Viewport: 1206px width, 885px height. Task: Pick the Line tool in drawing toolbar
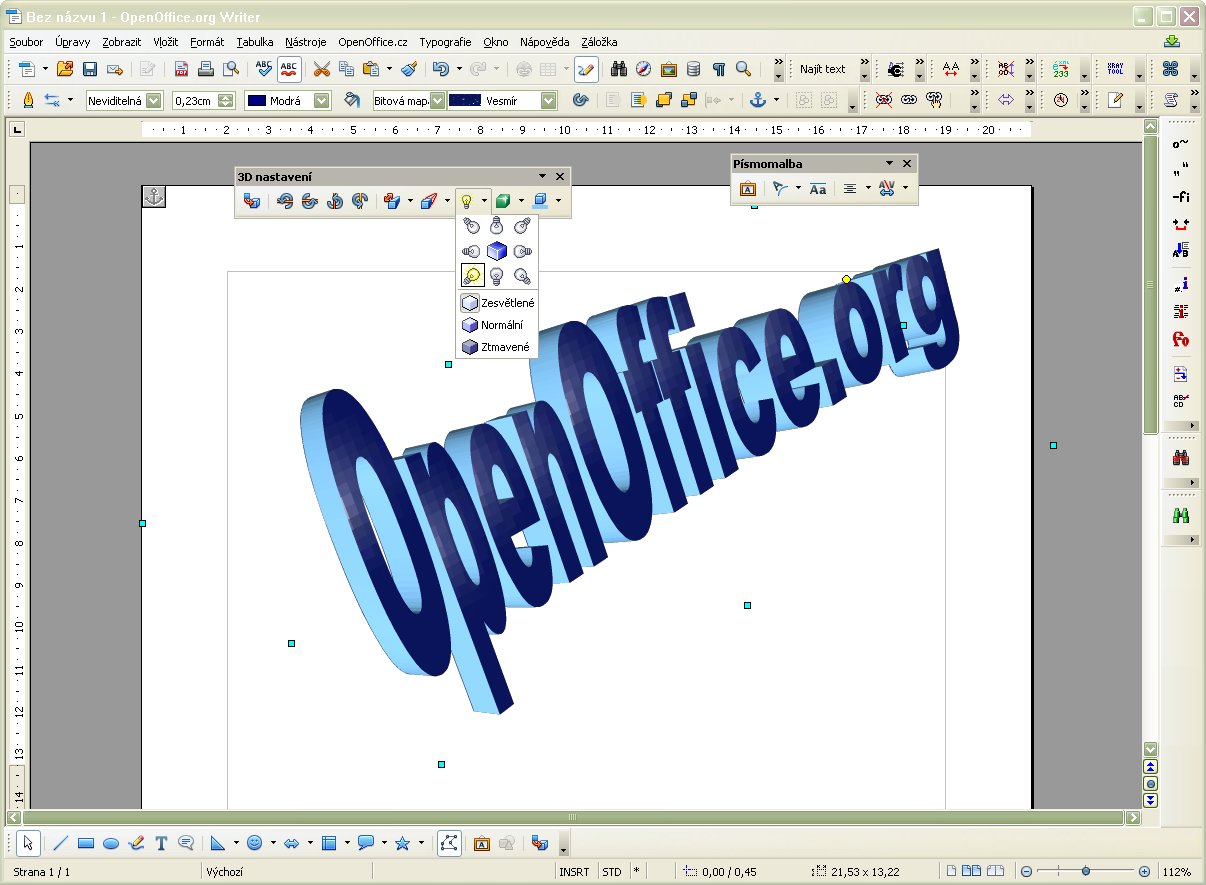pos(61,843)
